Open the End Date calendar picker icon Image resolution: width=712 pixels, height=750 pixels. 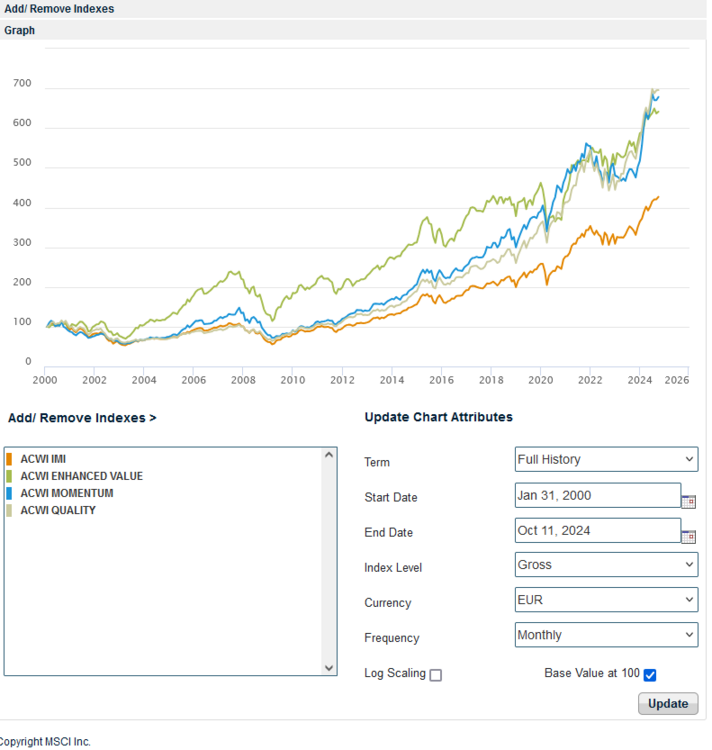coord(688,536)
